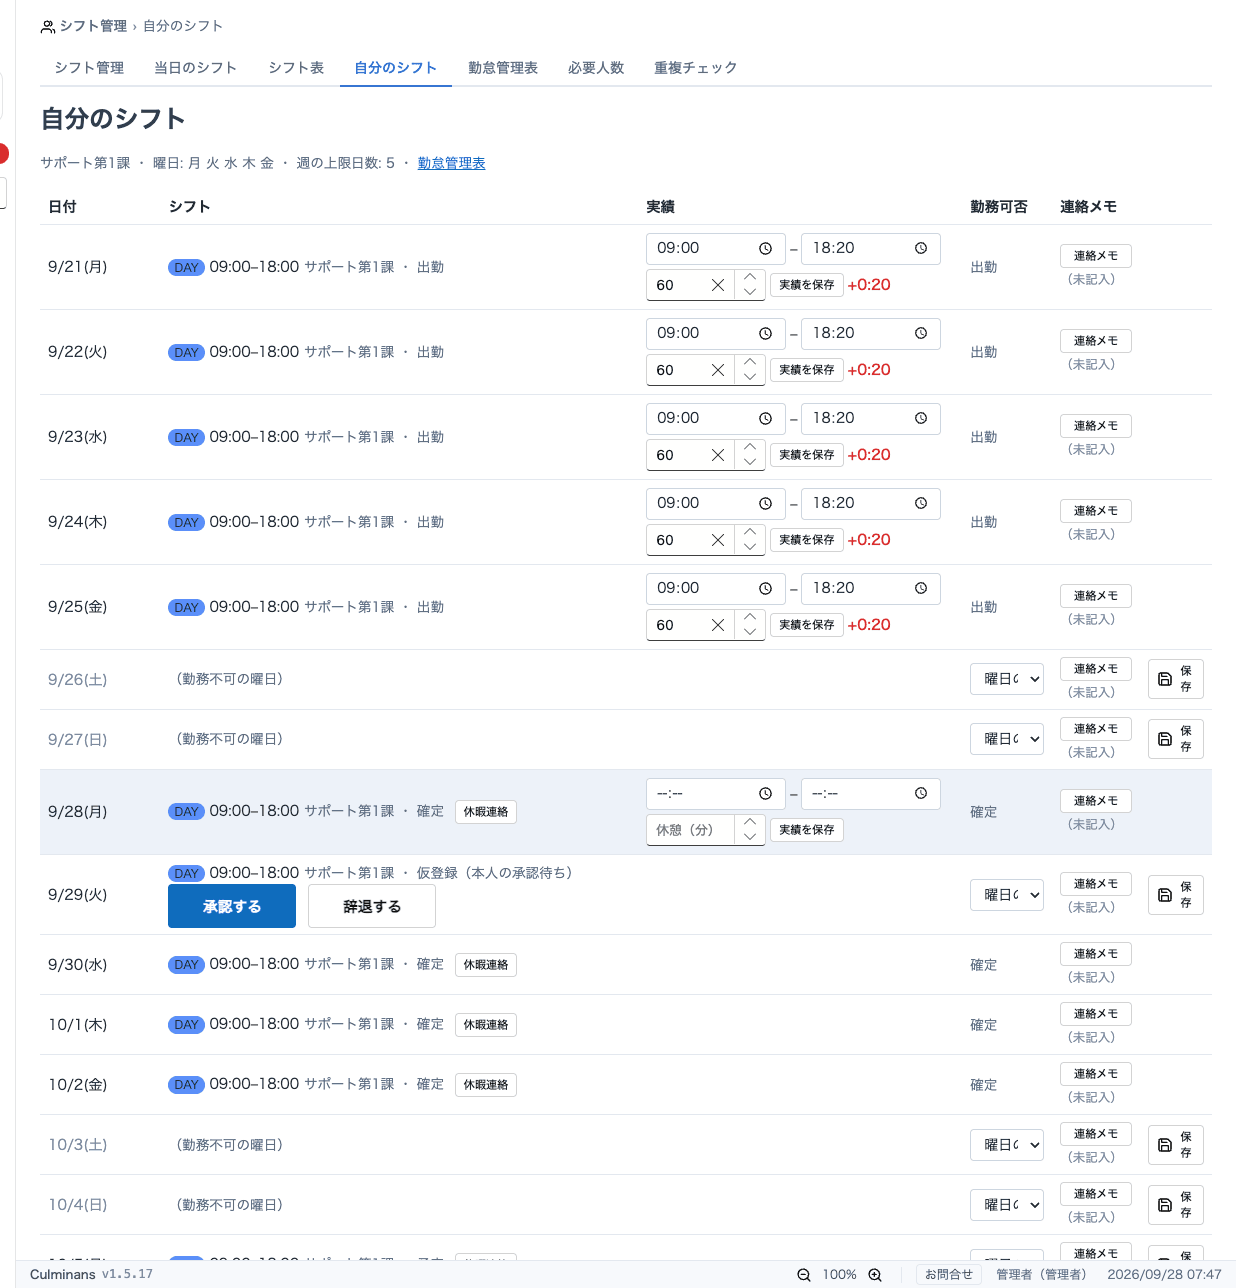
Task: Open 連絡メモ for 9/30
Action: [1096, 954]
